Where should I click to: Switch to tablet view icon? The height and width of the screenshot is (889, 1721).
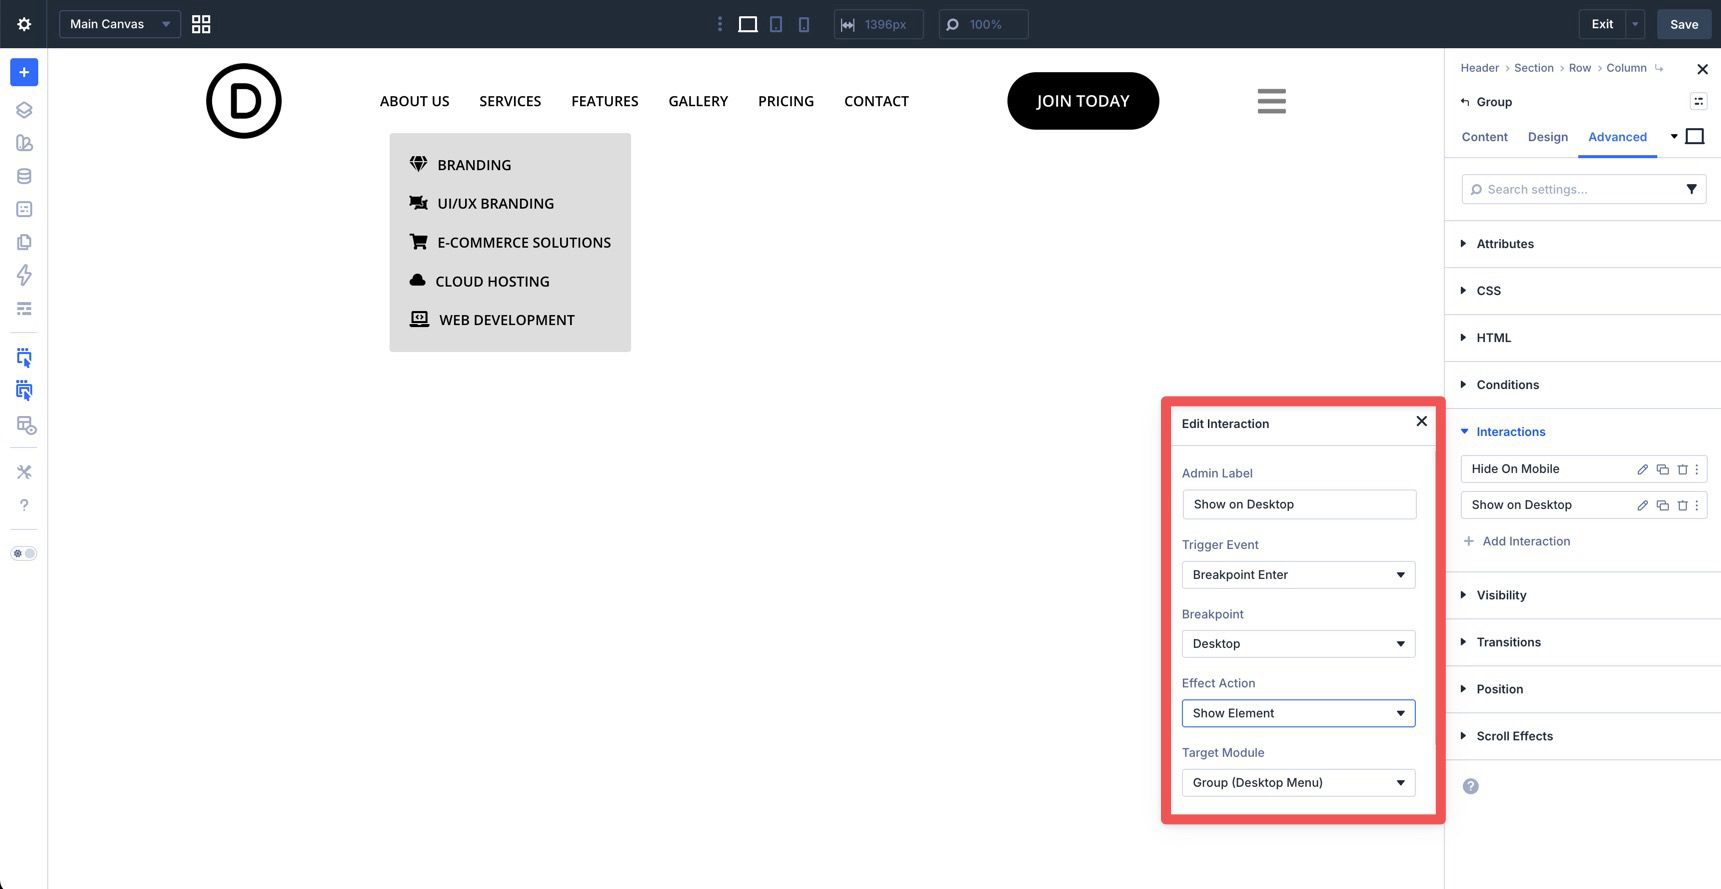click(x=776, y=24)
